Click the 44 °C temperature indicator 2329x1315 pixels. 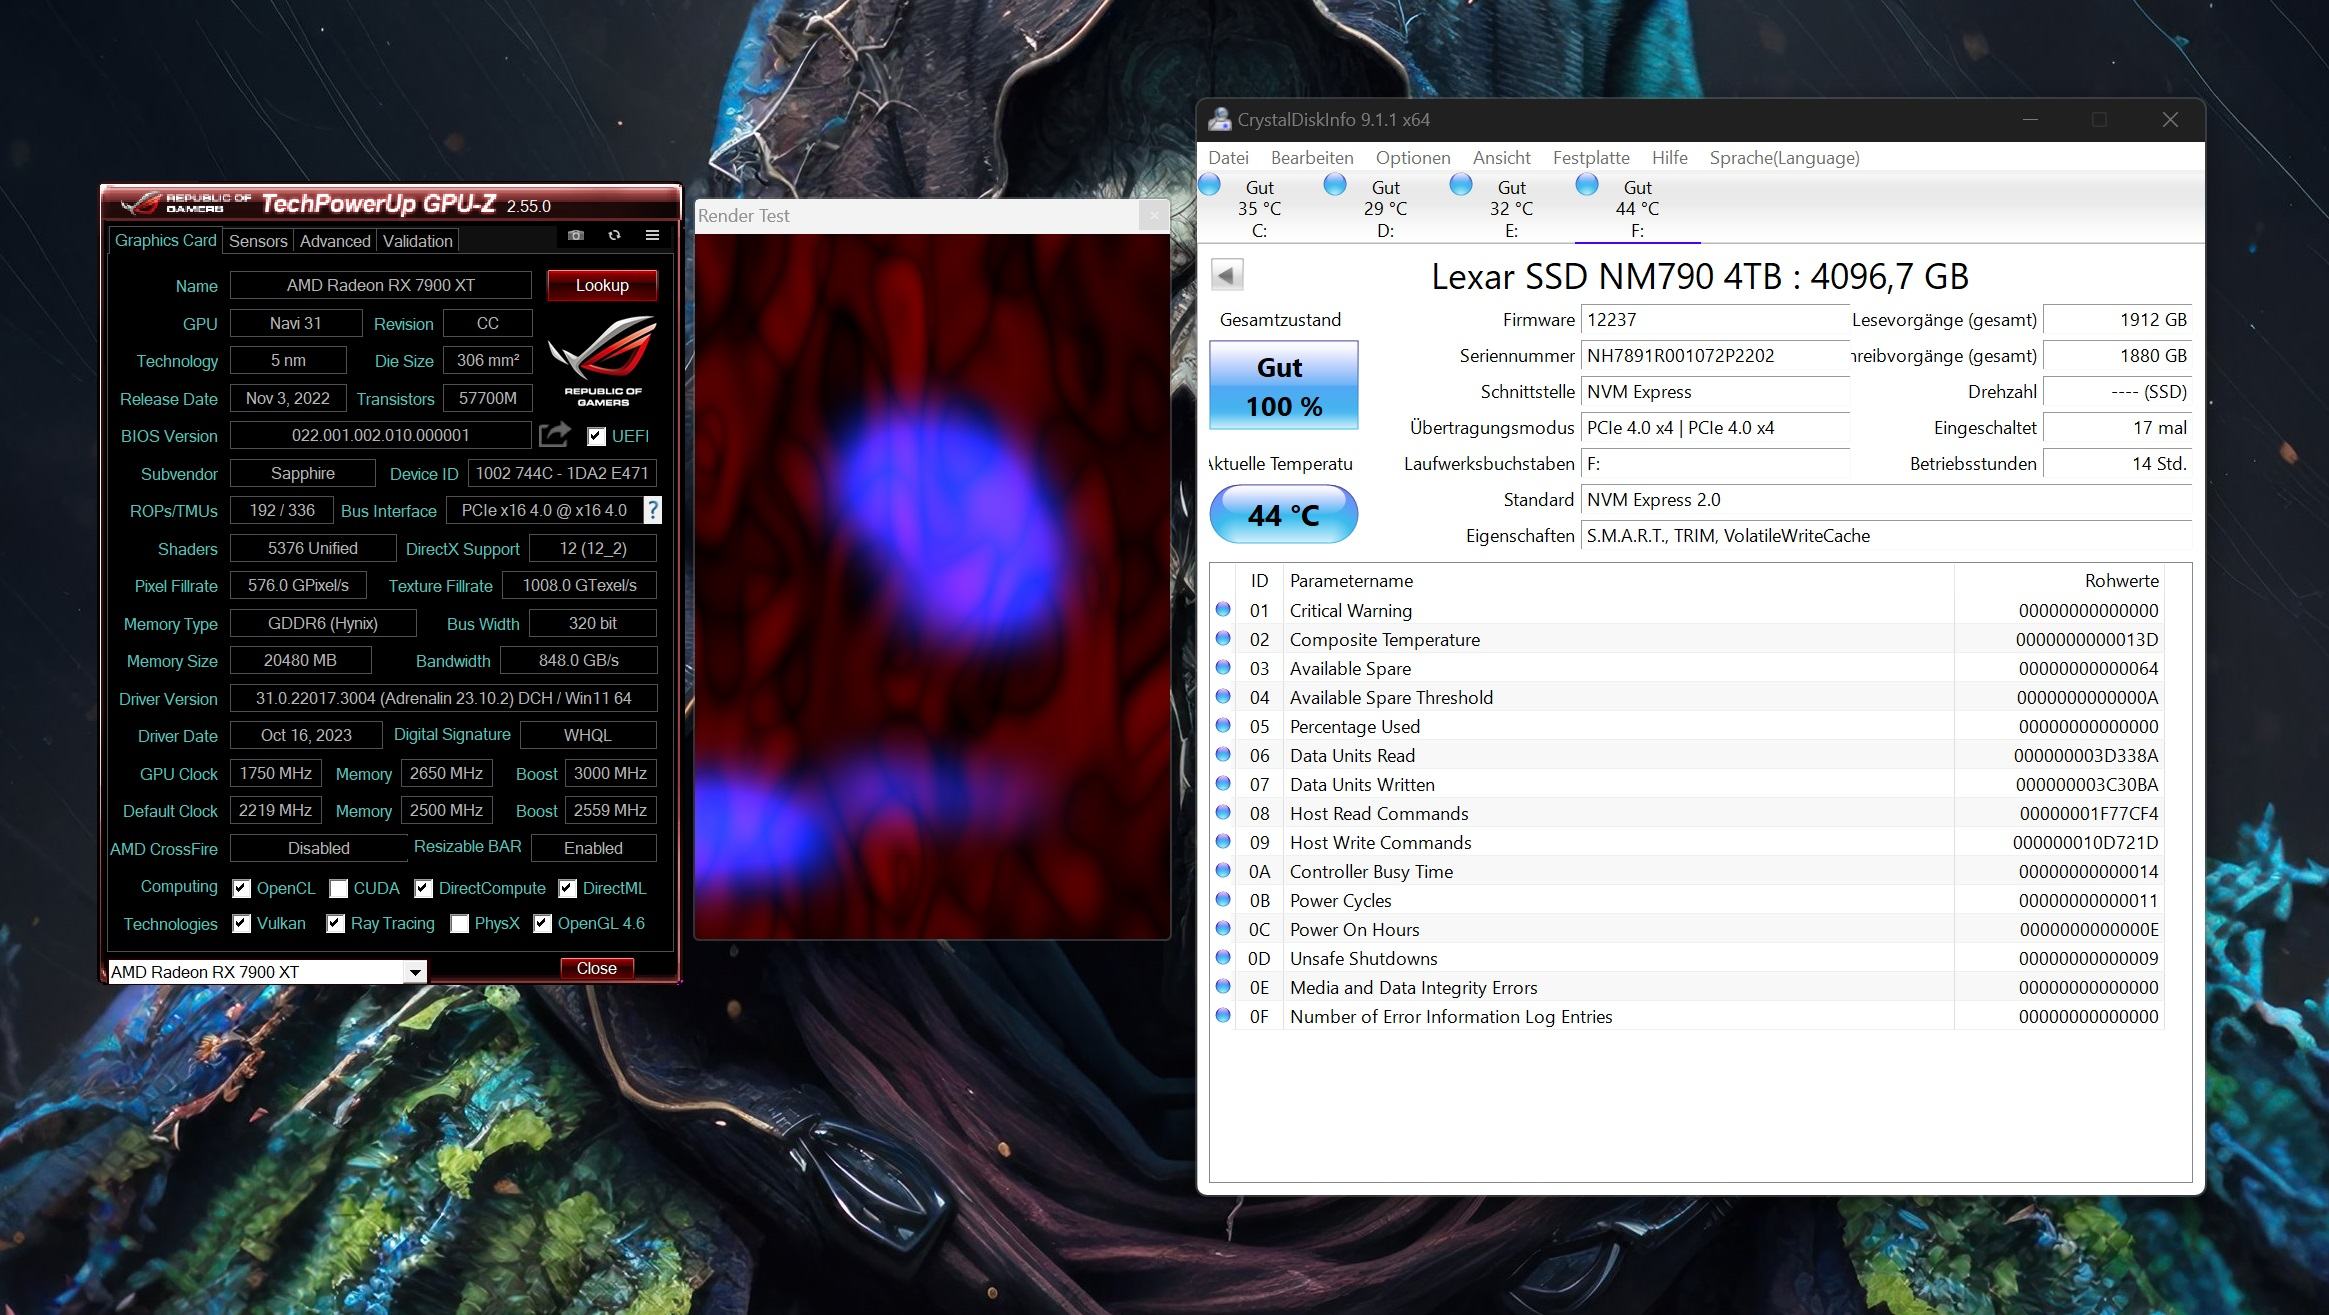tap(1283, 515)
